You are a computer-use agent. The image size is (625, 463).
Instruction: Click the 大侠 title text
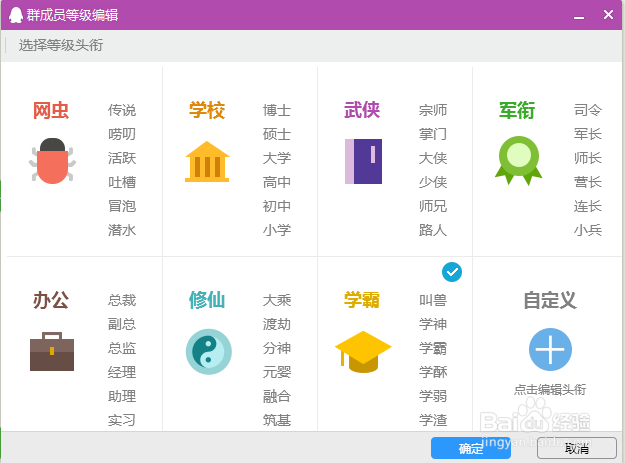[x=433, y=158]
